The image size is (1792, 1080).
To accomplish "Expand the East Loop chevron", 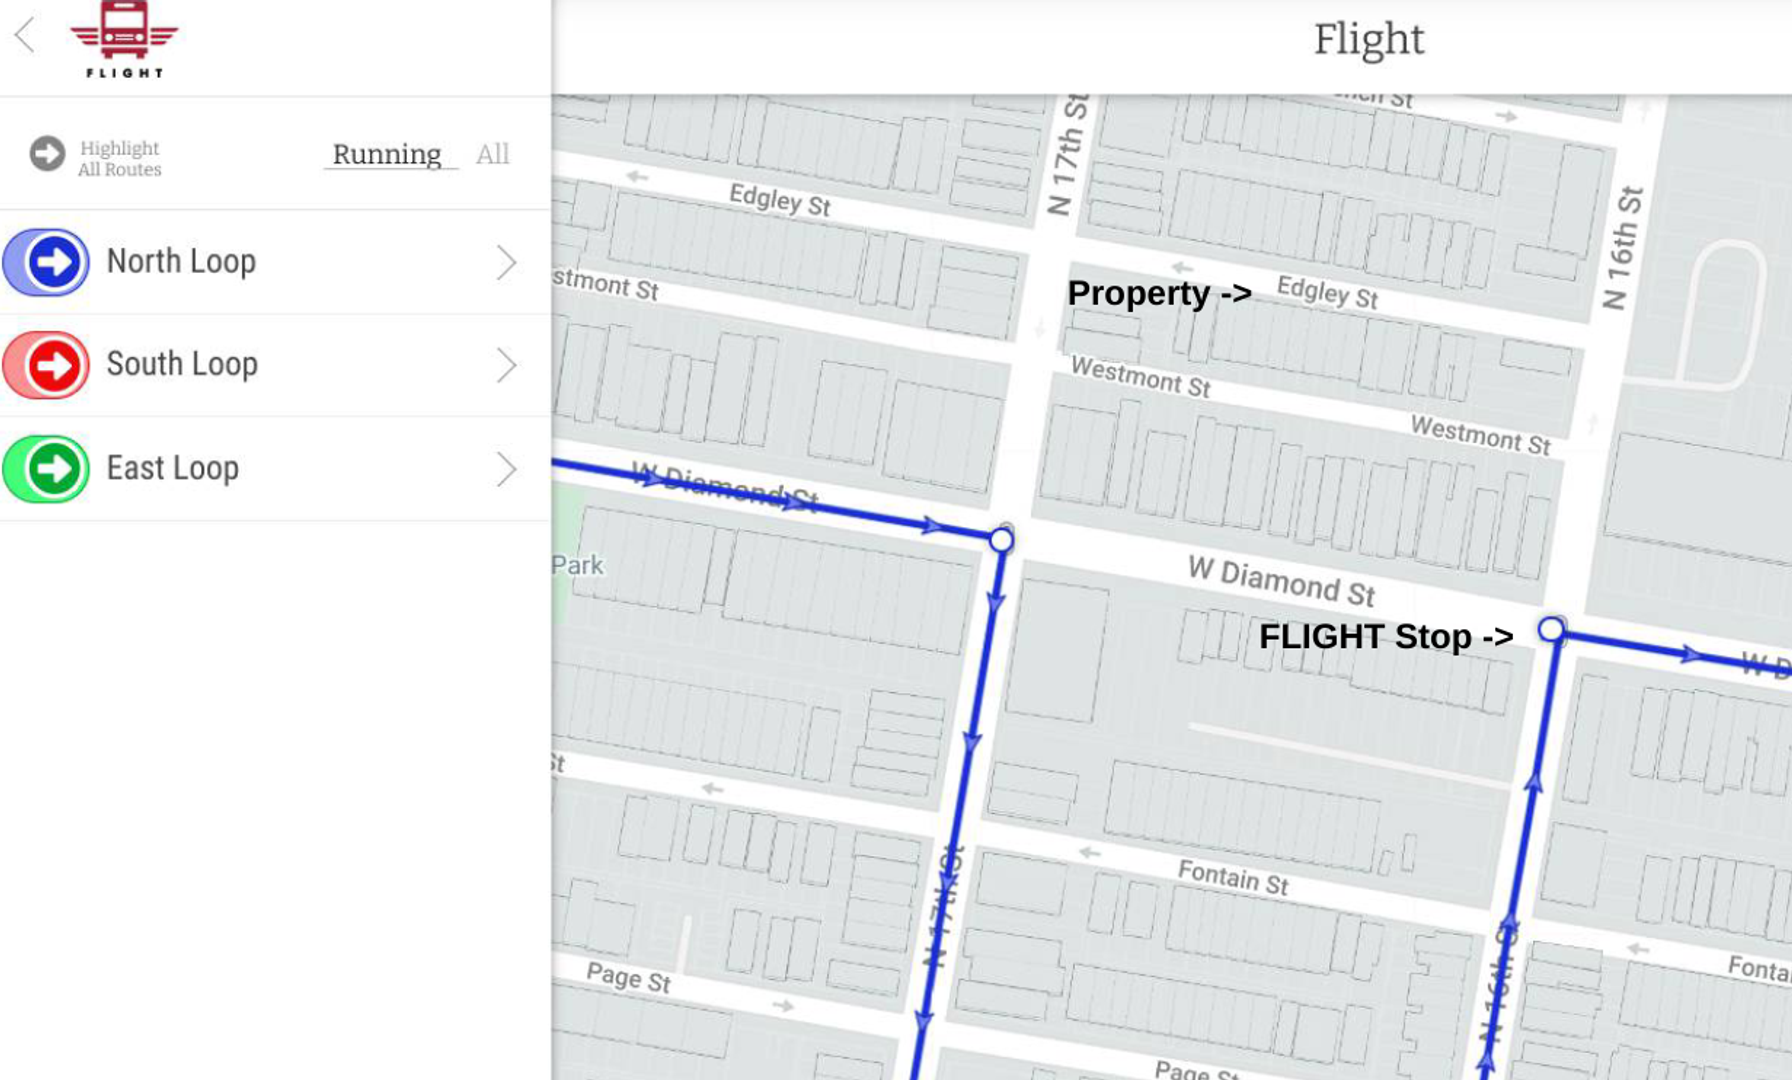I will point(506,469).
